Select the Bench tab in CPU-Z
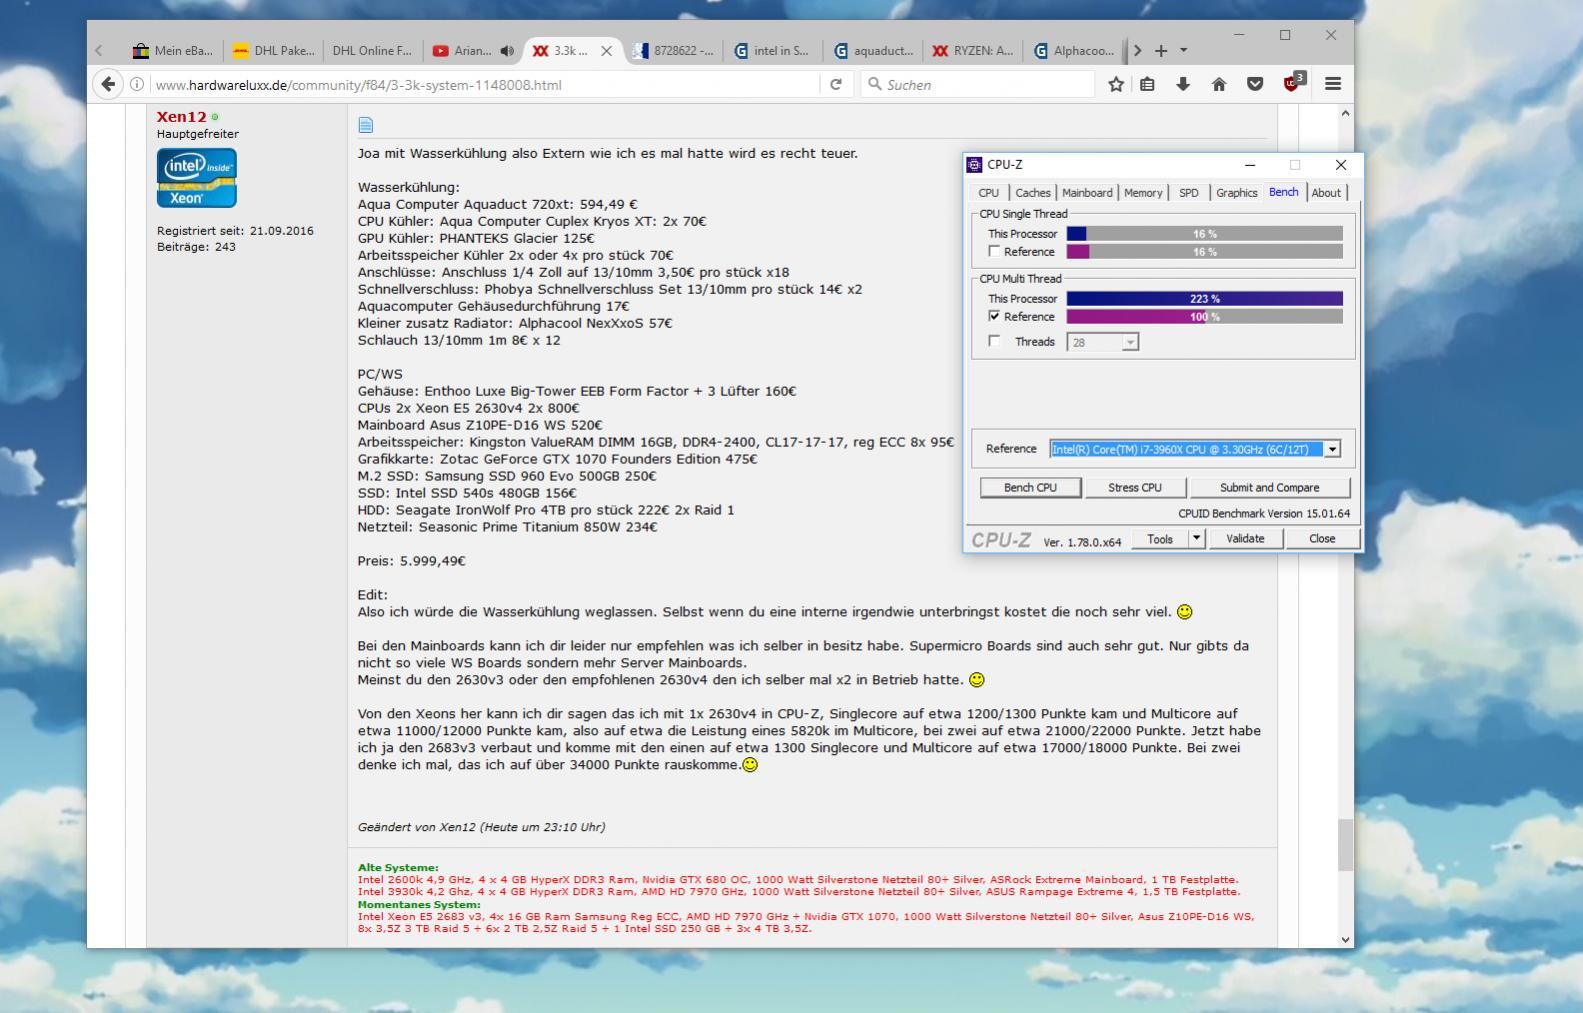1583x1013 pixels. point(1284,192)
